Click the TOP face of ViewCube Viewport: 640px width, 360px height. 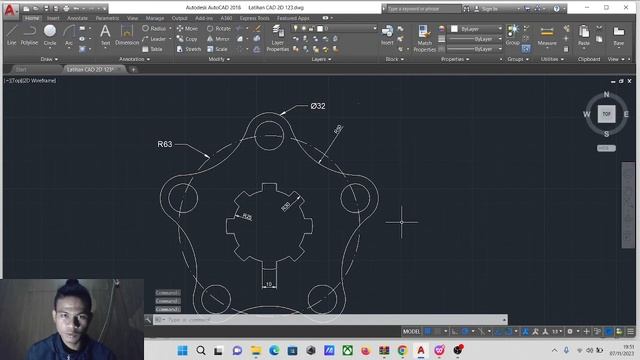(x=607, y=114)
